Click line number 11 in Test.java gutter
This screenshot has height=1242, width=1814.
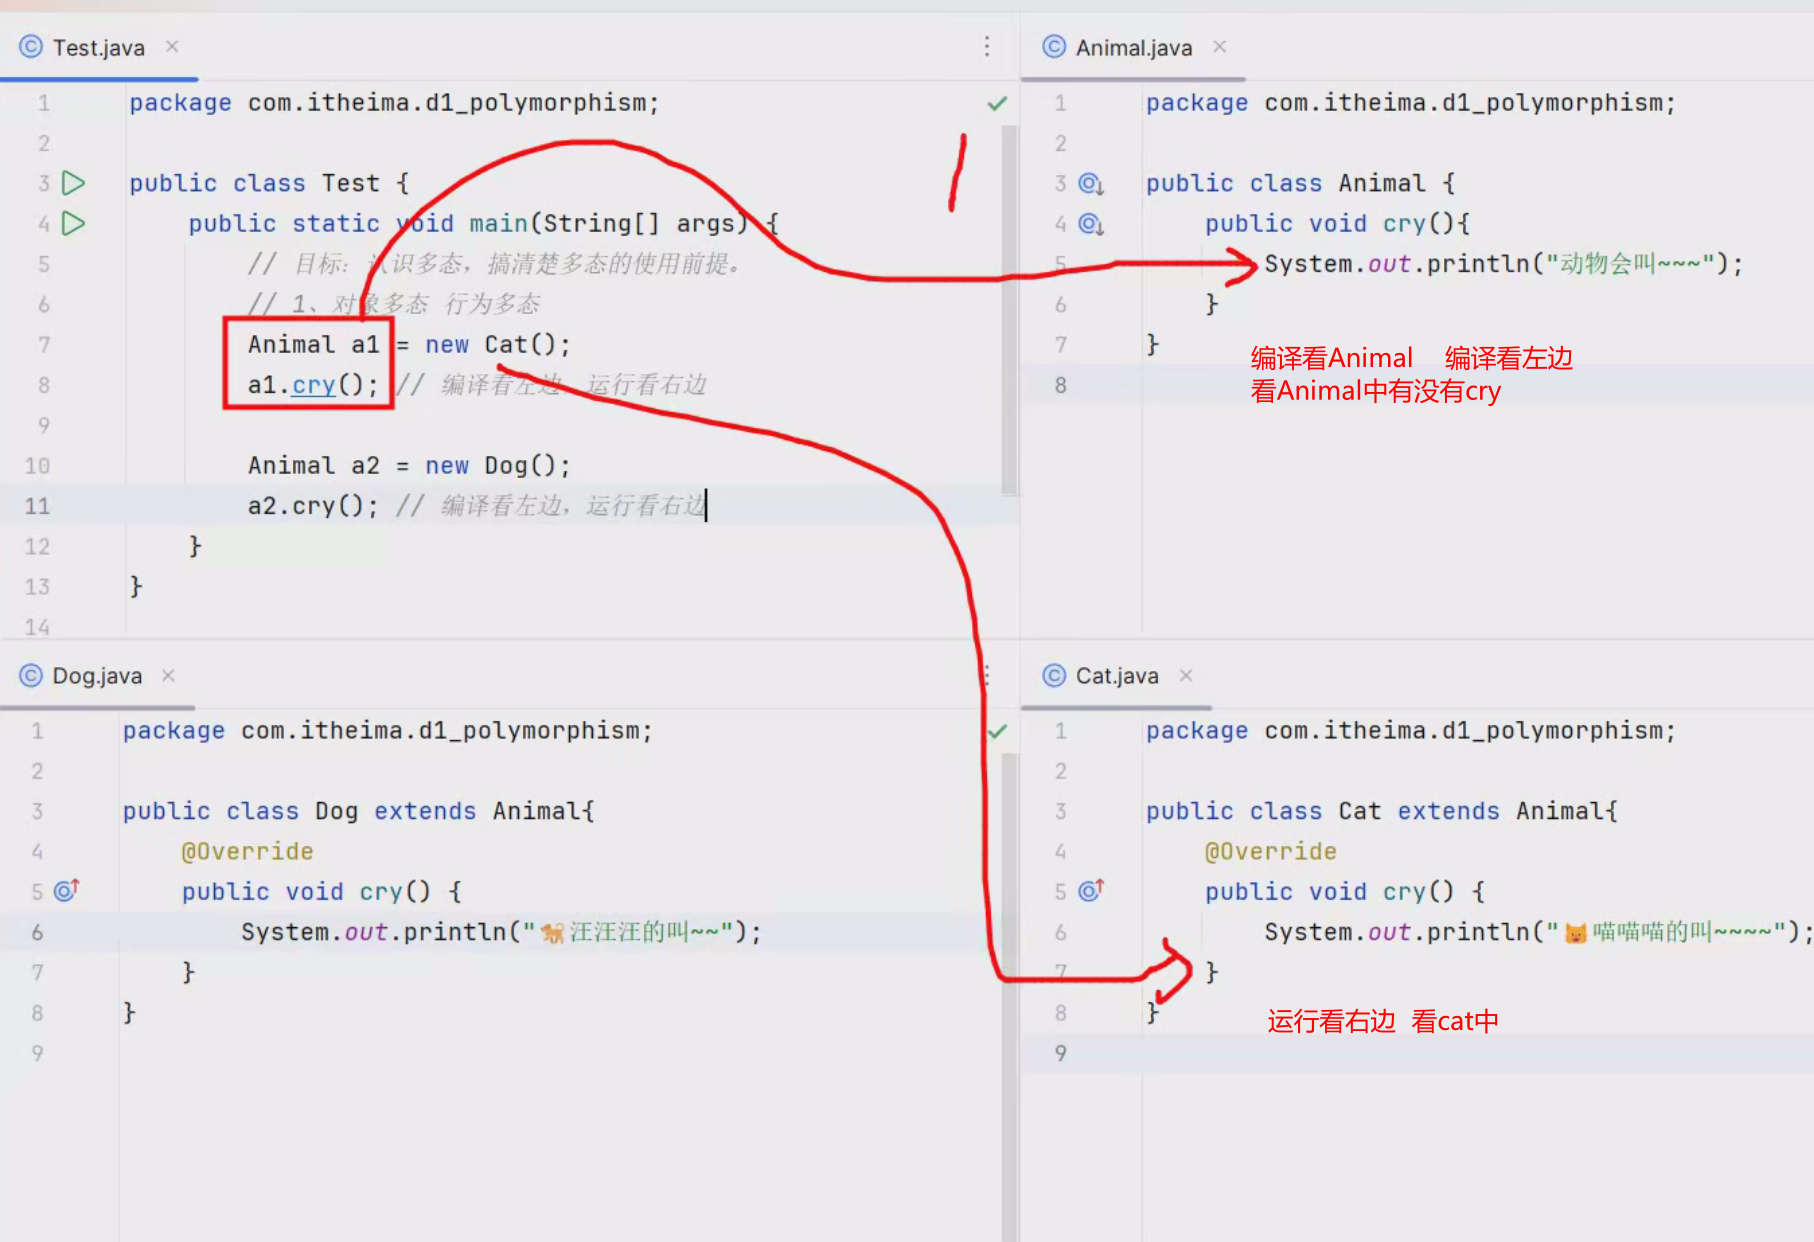[37, 506]
